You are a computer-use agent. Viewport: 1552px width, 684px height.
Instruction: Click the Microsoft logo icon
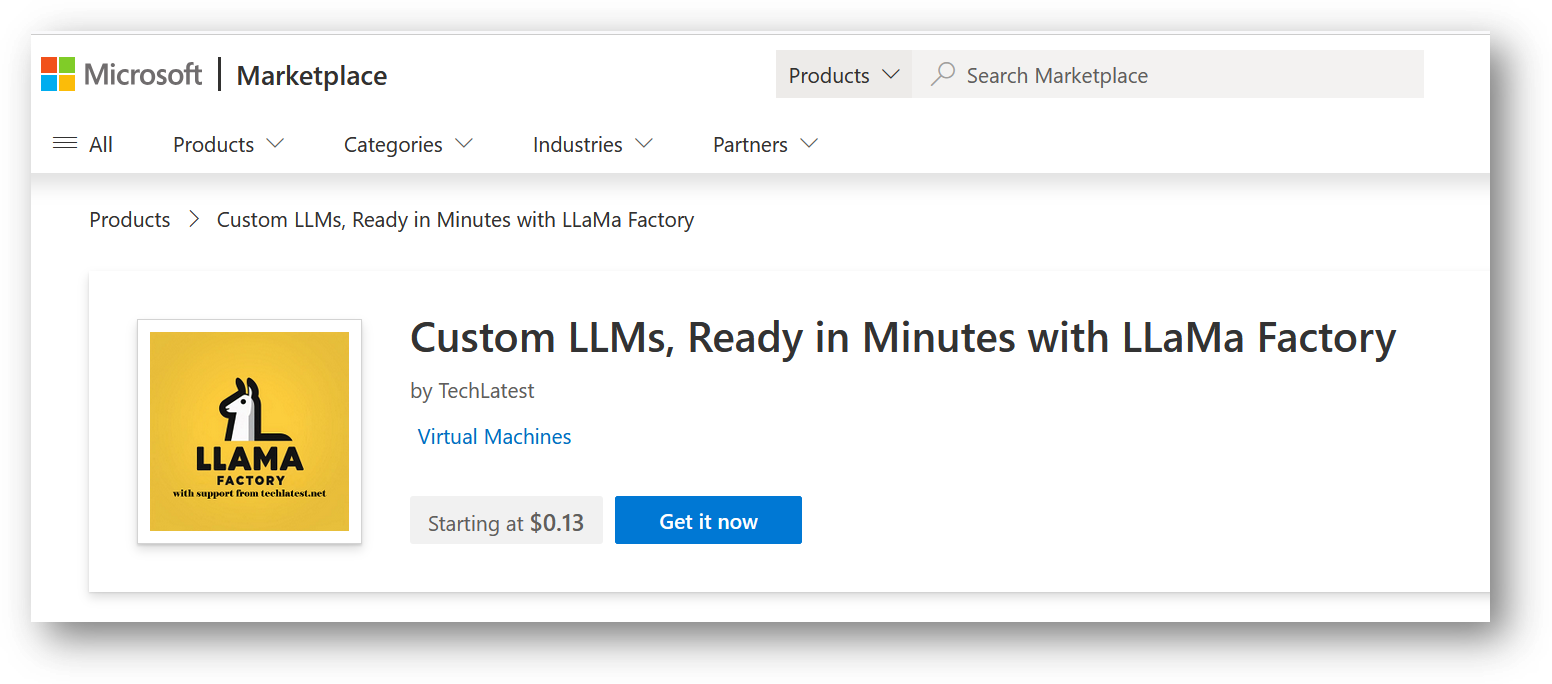57,73
